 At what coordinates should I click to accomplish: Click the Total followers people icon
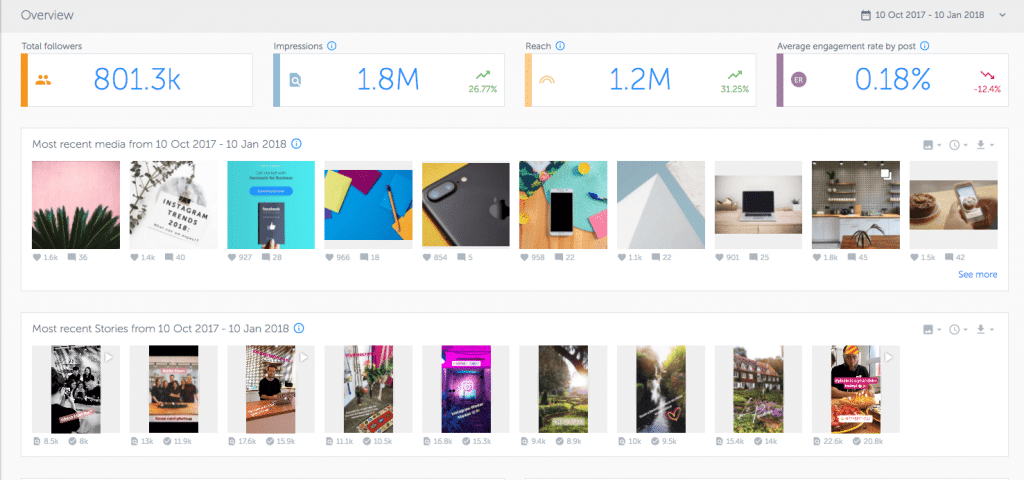click(x=42, y=81)
